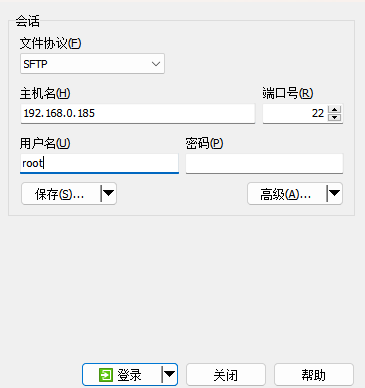
Task: Expand the arrow next to 保存 button
Action: [x=109, y=194]
